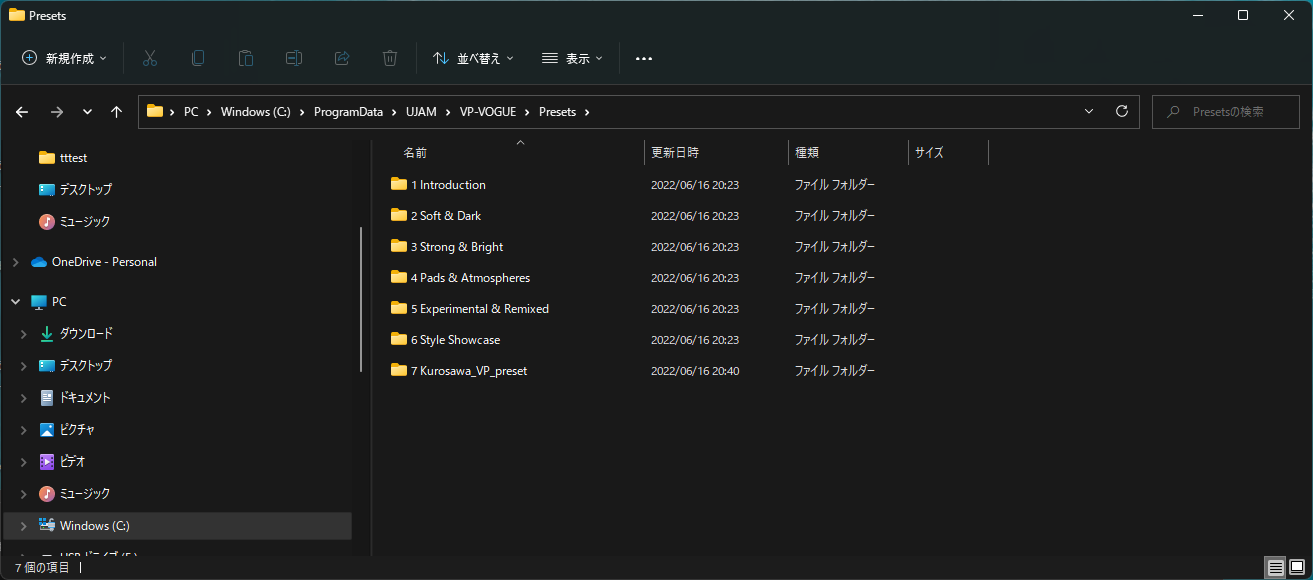
Task: Refresh the current folder view
Action: 1121,111
